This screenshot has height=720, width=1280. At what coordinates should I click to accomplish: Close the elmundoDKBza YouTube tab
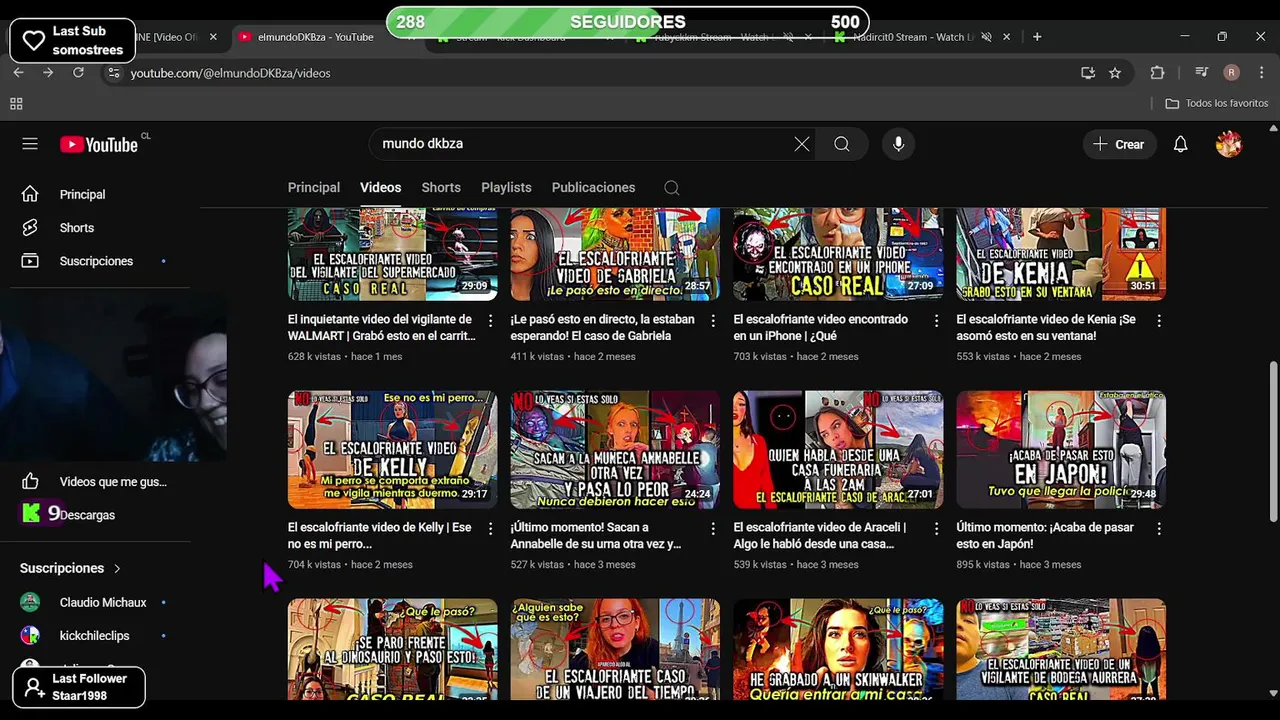410,37
